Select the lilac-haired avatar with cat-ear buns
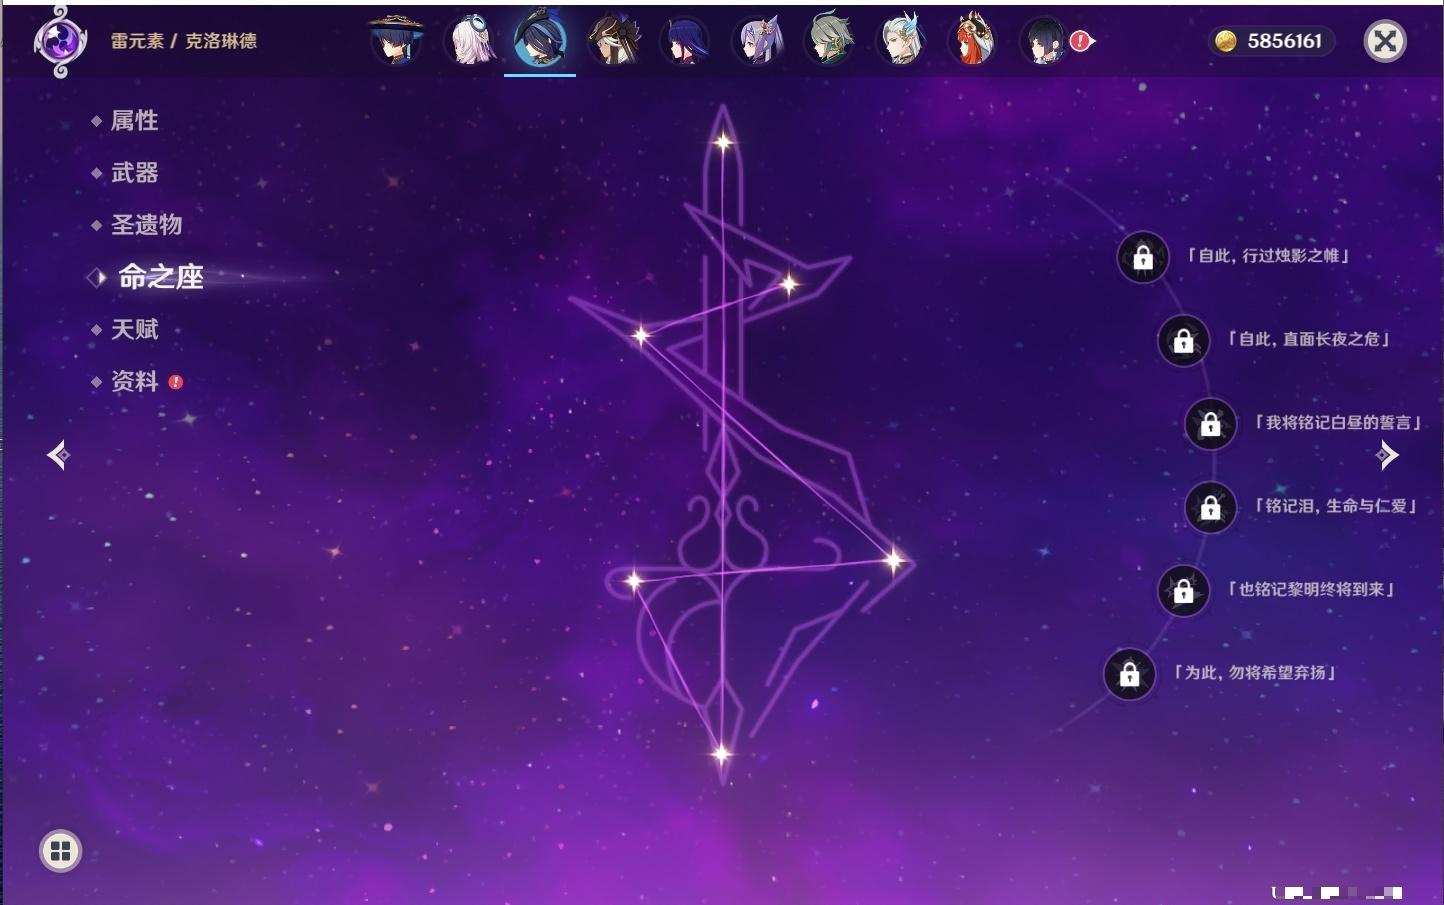The image size is (1444, 905). (x=757, y=40)
